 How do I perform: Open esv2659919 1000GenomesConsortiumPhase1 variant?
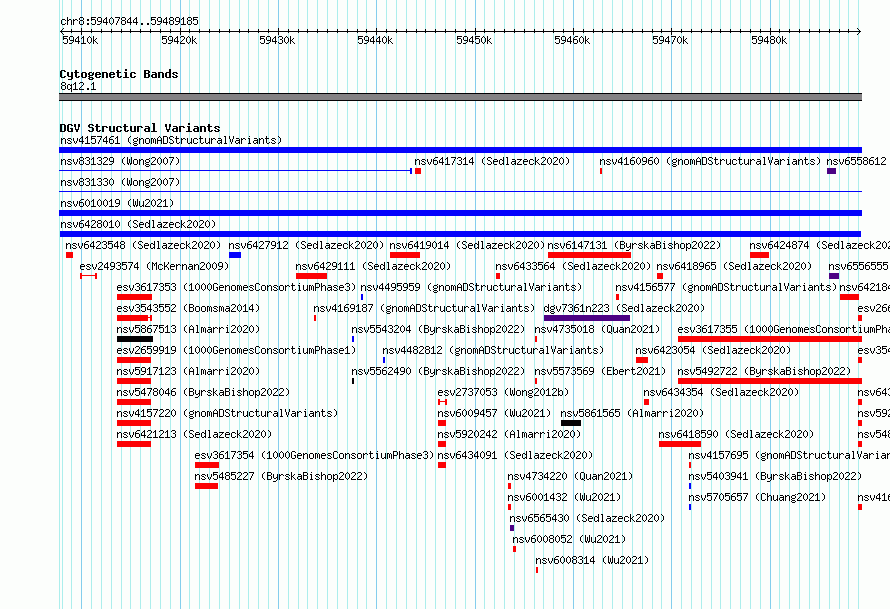(236, 350)
